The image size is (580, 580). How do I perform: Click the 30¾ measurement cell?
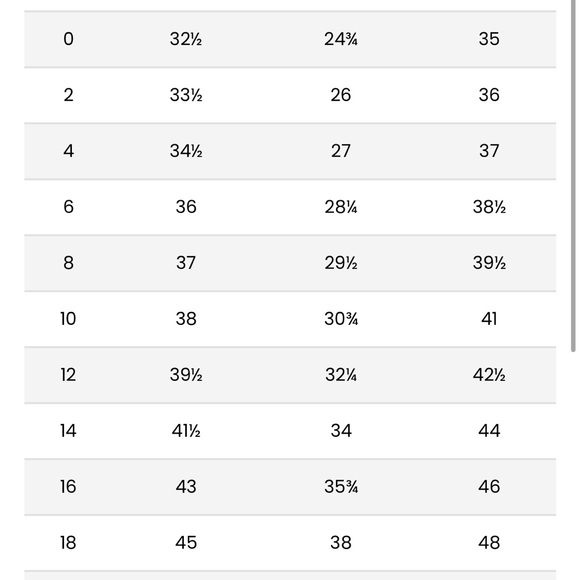click(341, 319)
